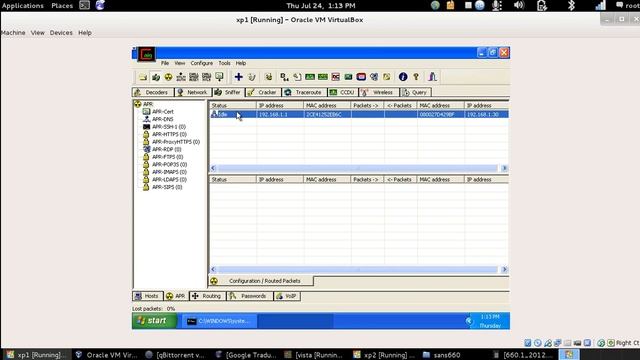
Task: Open the File menu in Cain
Action: (165, 63)
